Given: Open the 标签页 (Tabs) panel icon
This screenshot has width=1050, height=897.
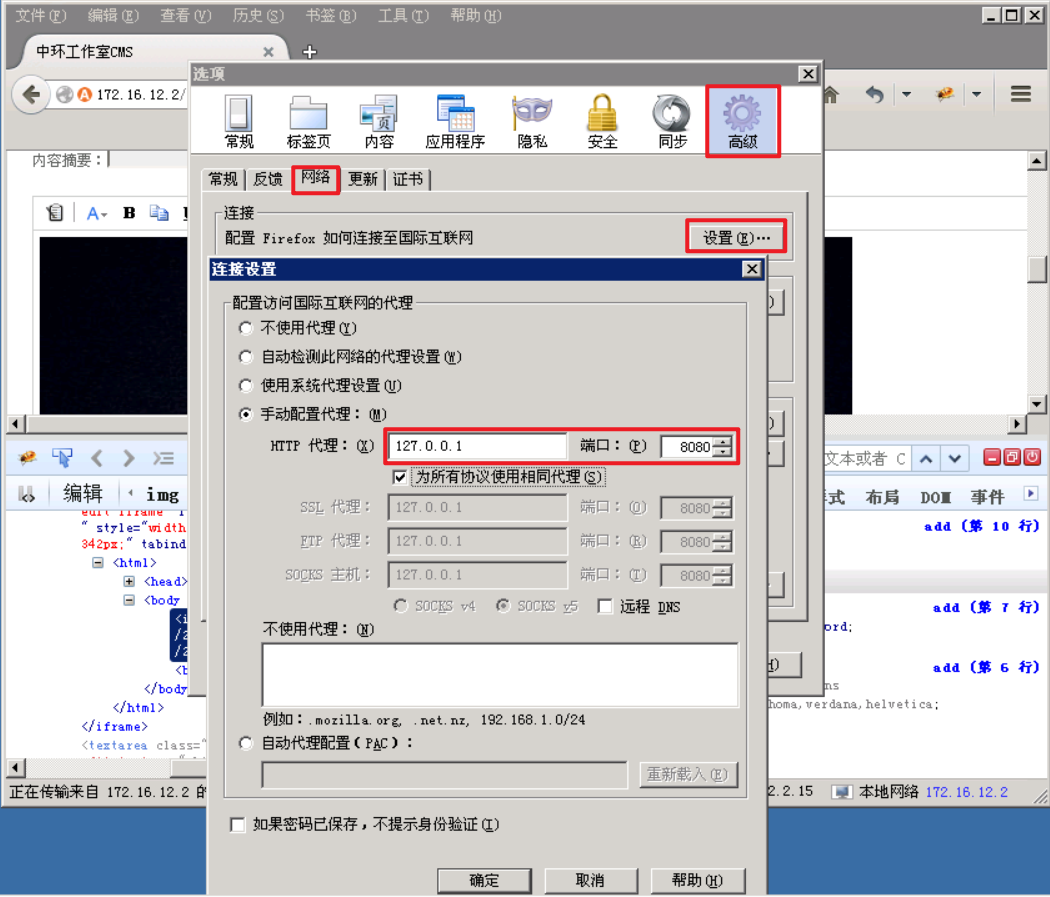Looking at the screenshot, I should point(308,113).
